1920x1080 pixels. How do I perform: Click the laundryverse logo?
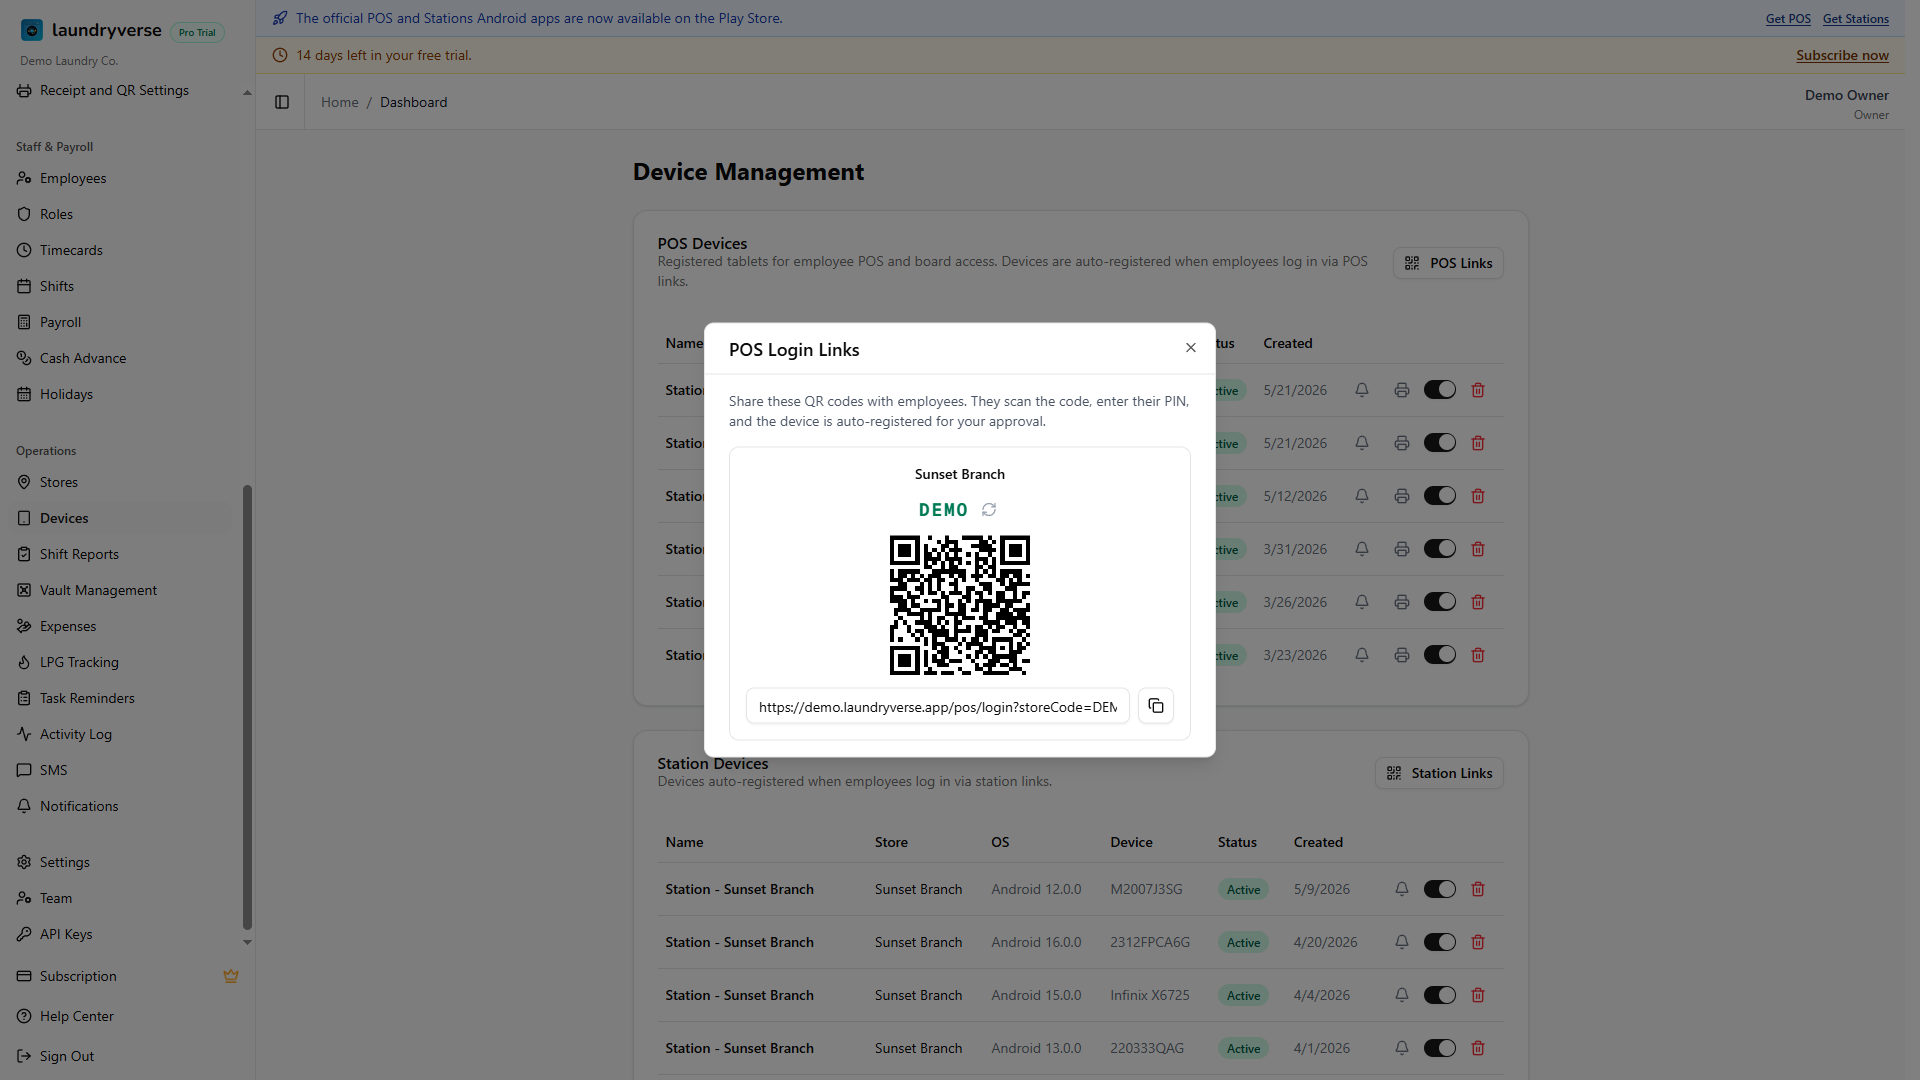point(91,30)
